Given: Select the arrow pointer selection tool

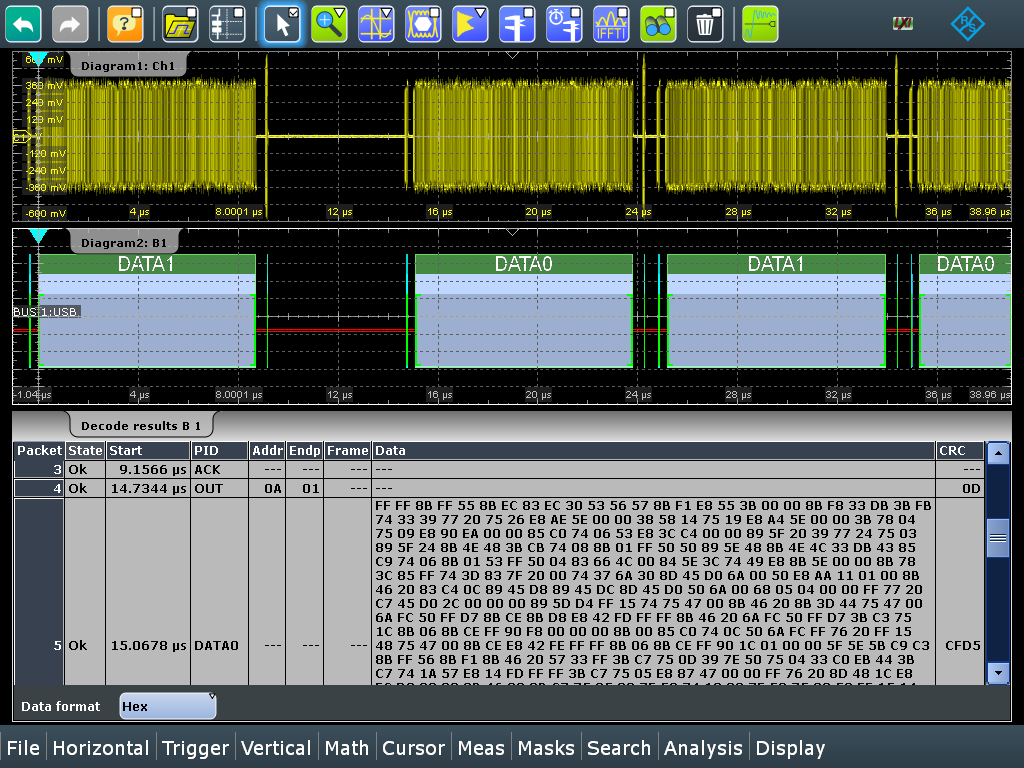Looking at the screenshot, I should (281, 23).
